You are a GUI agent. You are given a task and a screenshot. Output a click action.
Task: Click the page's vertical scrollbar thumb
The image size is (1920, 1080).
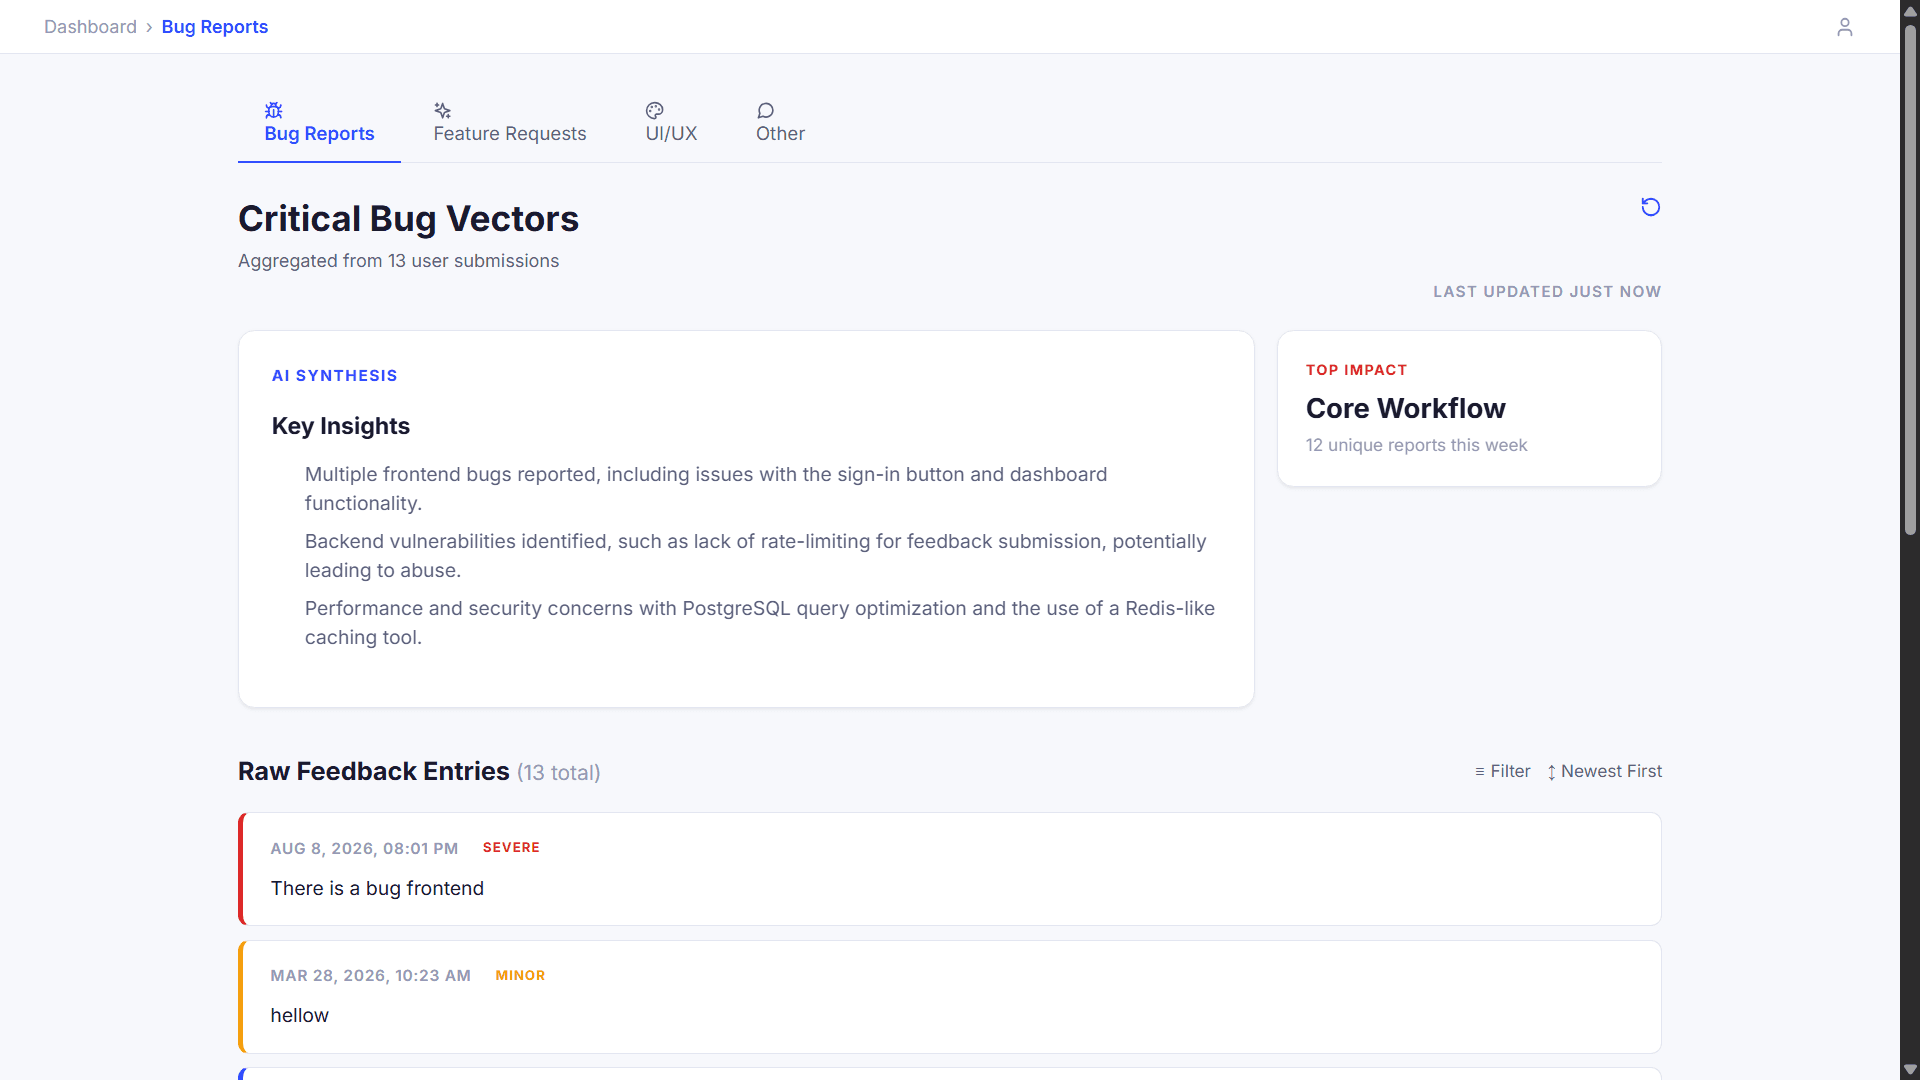tap(1910, 280)
